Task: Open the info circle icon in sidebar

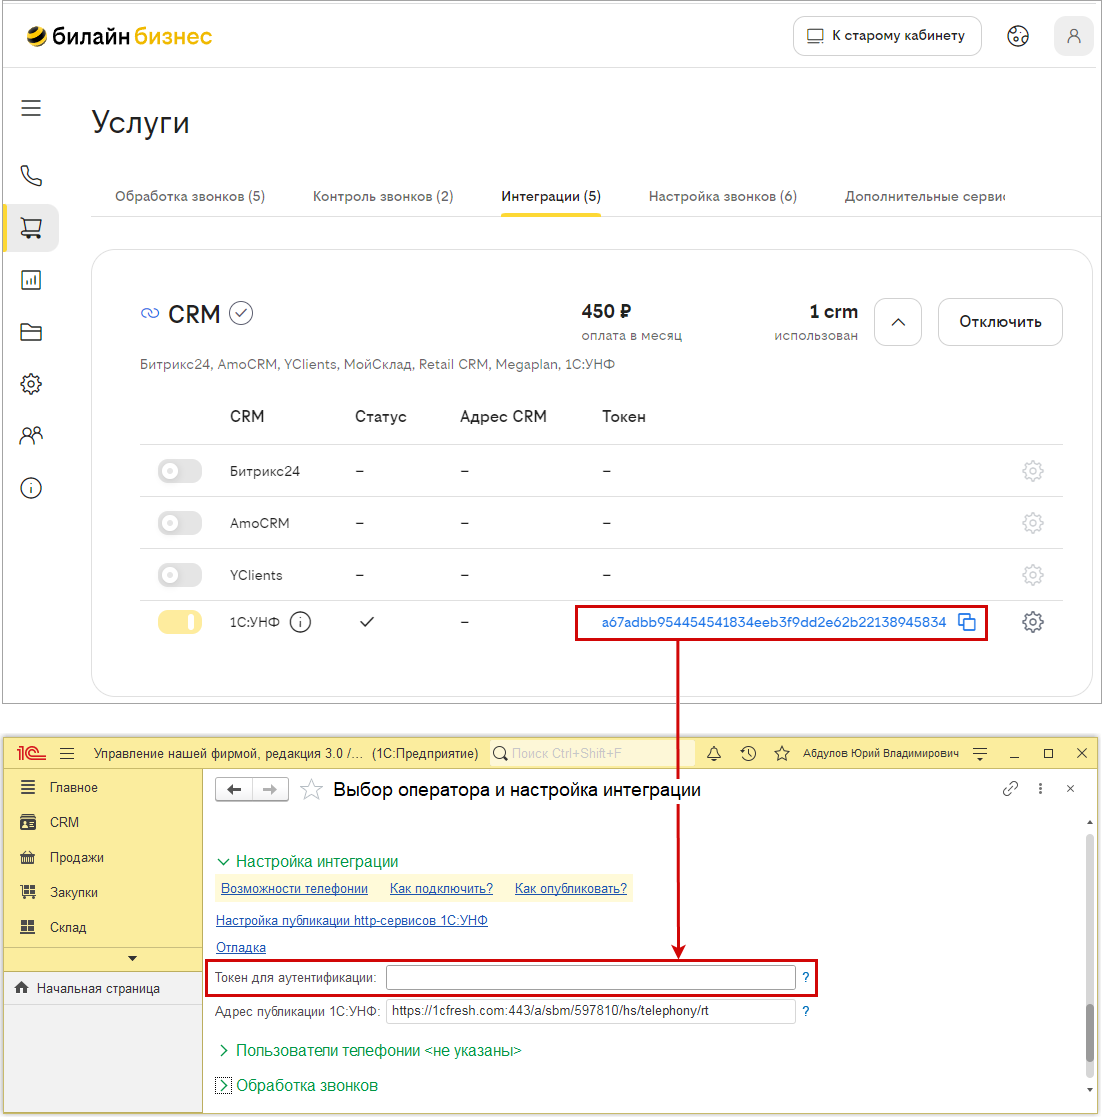Action: click(31, 488)
